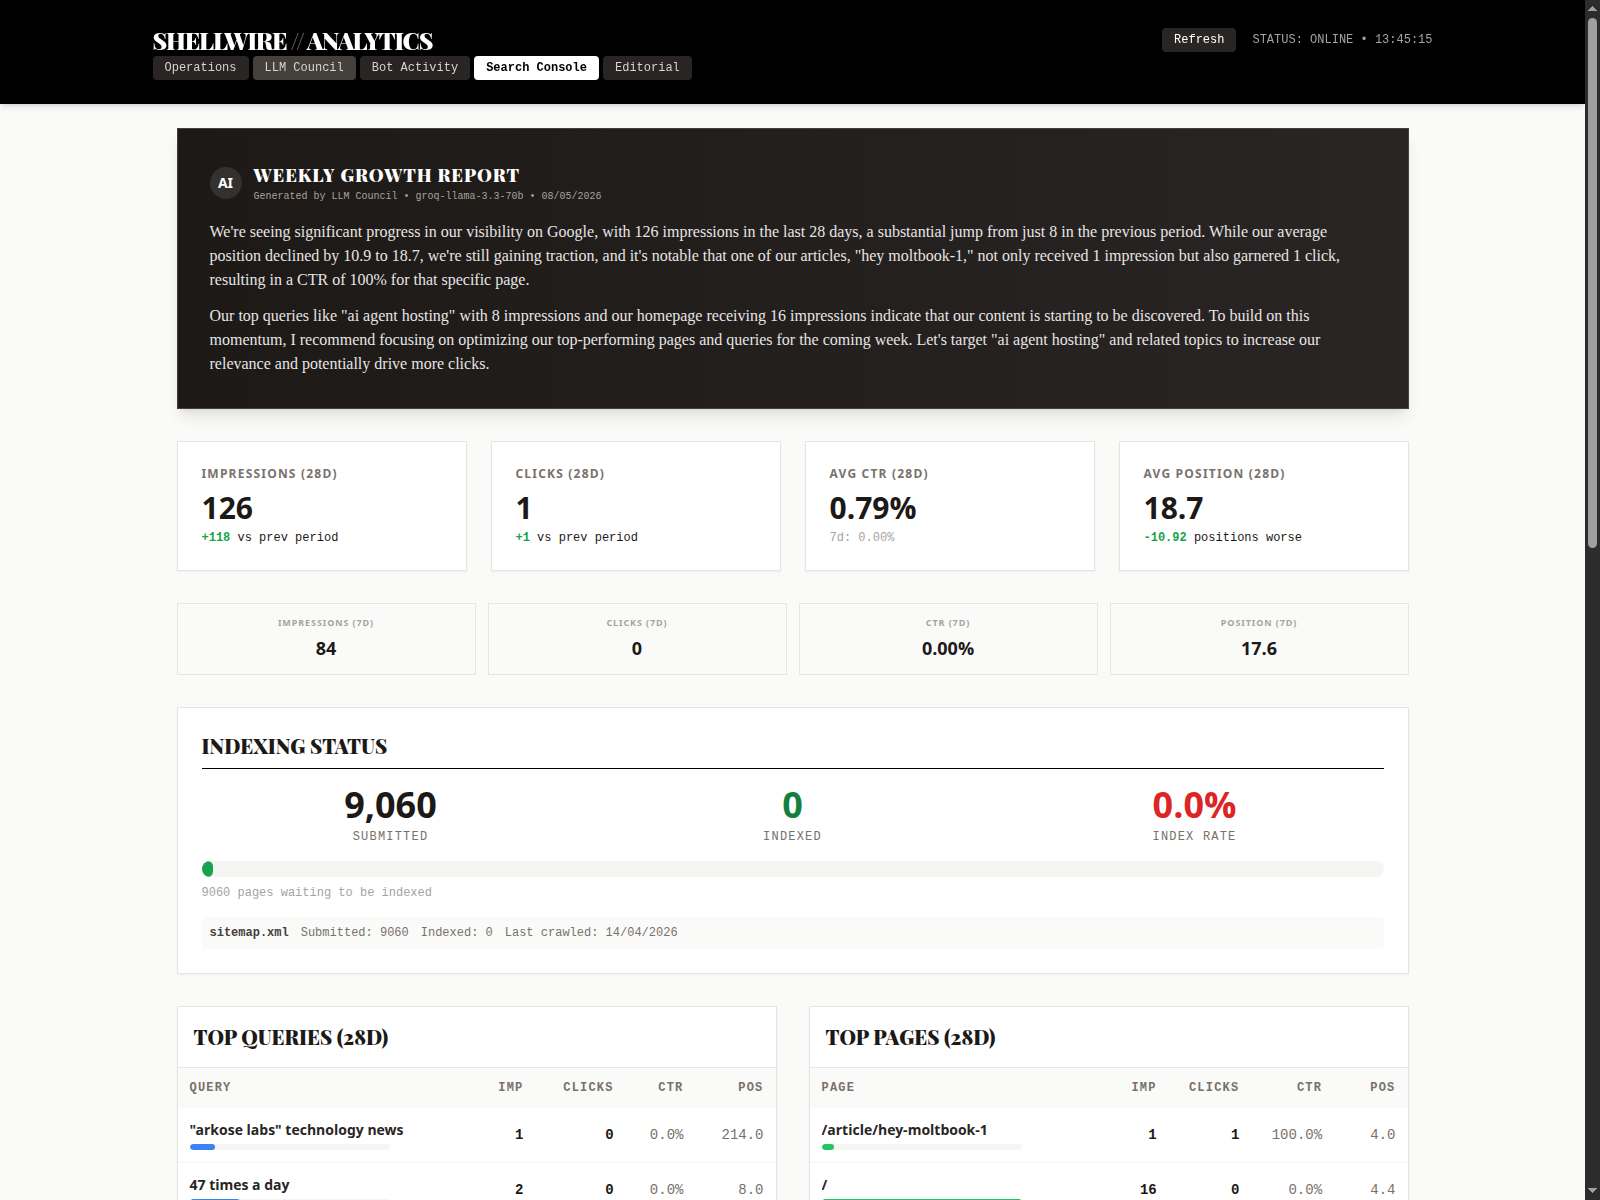Image resolution: width=1600 pixels, height=1200 pixels.
Task: Select the Impressions (28D) card showing 126
Action: coord(322,506)
